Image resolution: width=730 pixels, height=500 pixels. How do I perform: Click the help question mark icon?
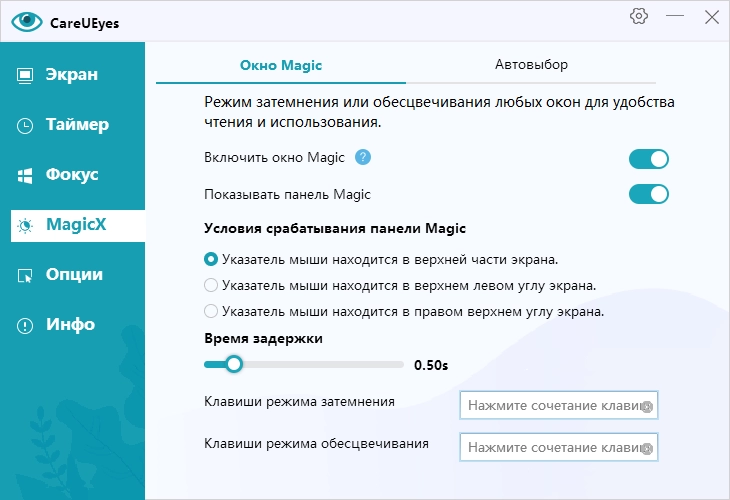363,157
